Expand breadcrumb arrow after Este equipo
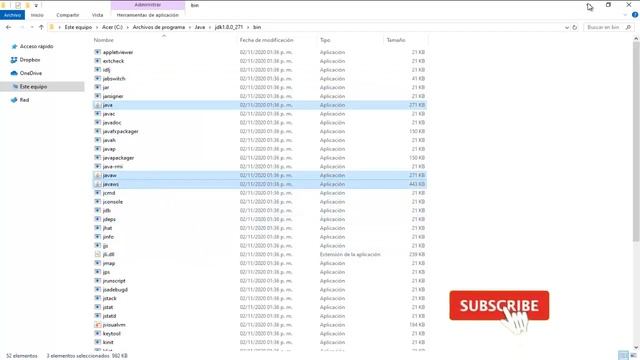The width and height of the screenshot is (640, 360). click(97, 27)
